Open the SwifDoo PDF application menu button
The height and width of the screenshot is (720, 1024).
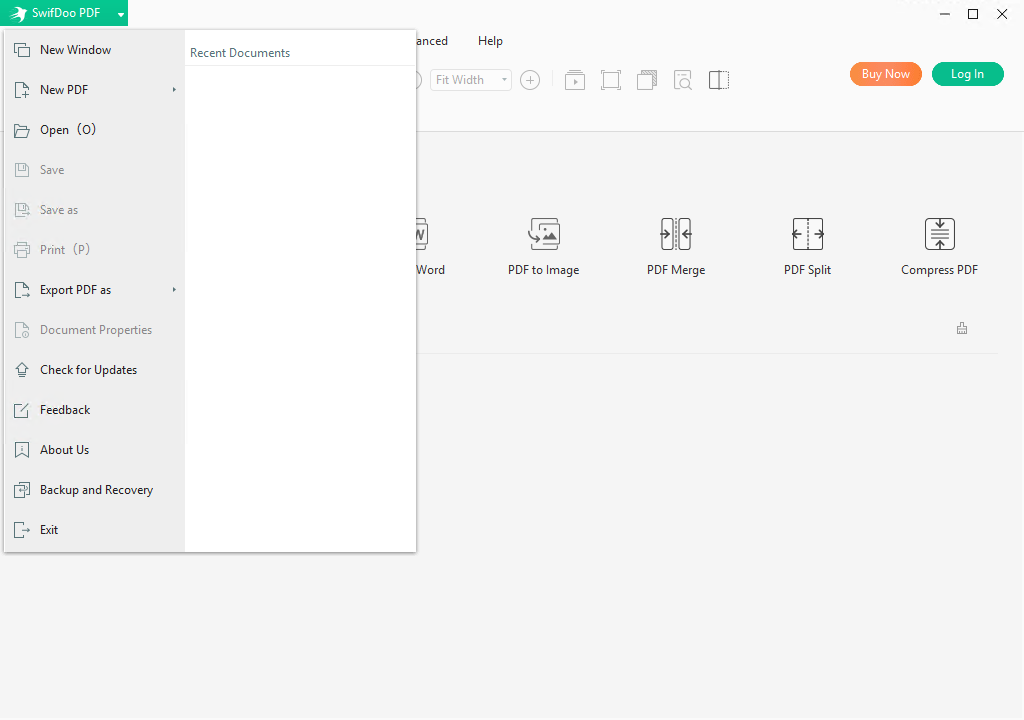pos(64,13)
